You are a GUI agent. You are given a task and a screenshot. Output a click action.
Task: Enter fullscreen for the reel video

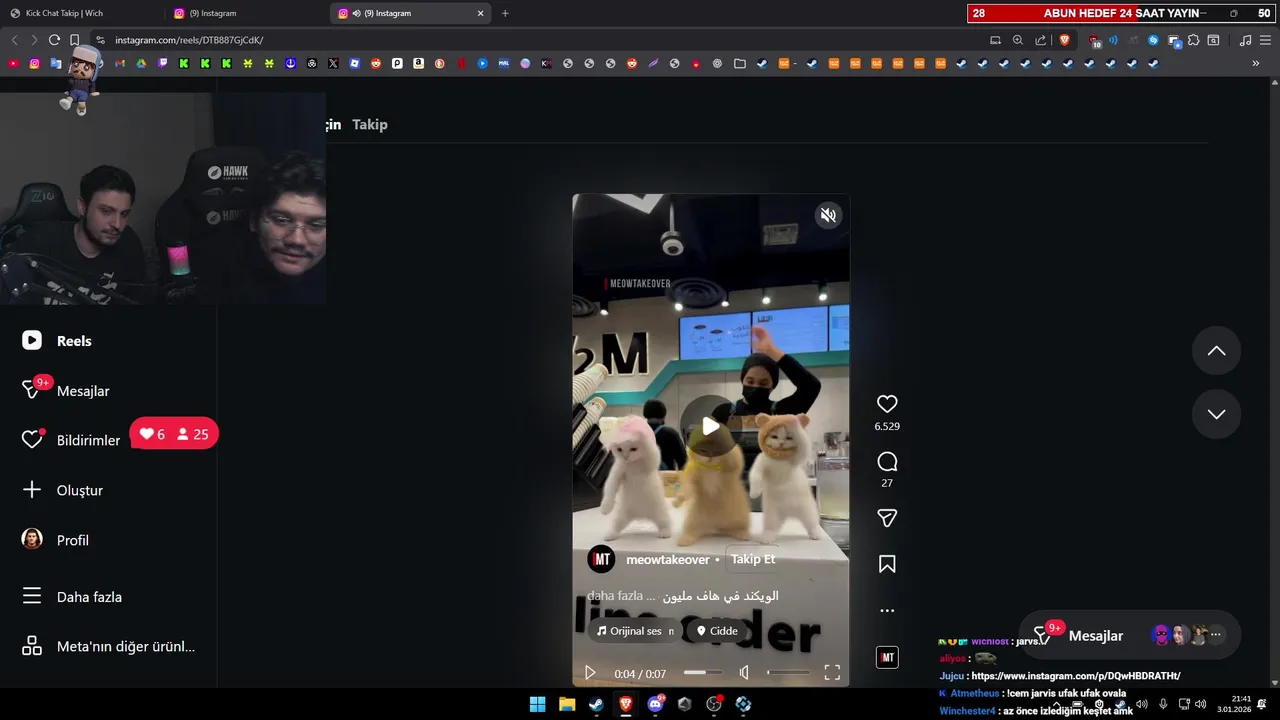[x=832, y=673]
